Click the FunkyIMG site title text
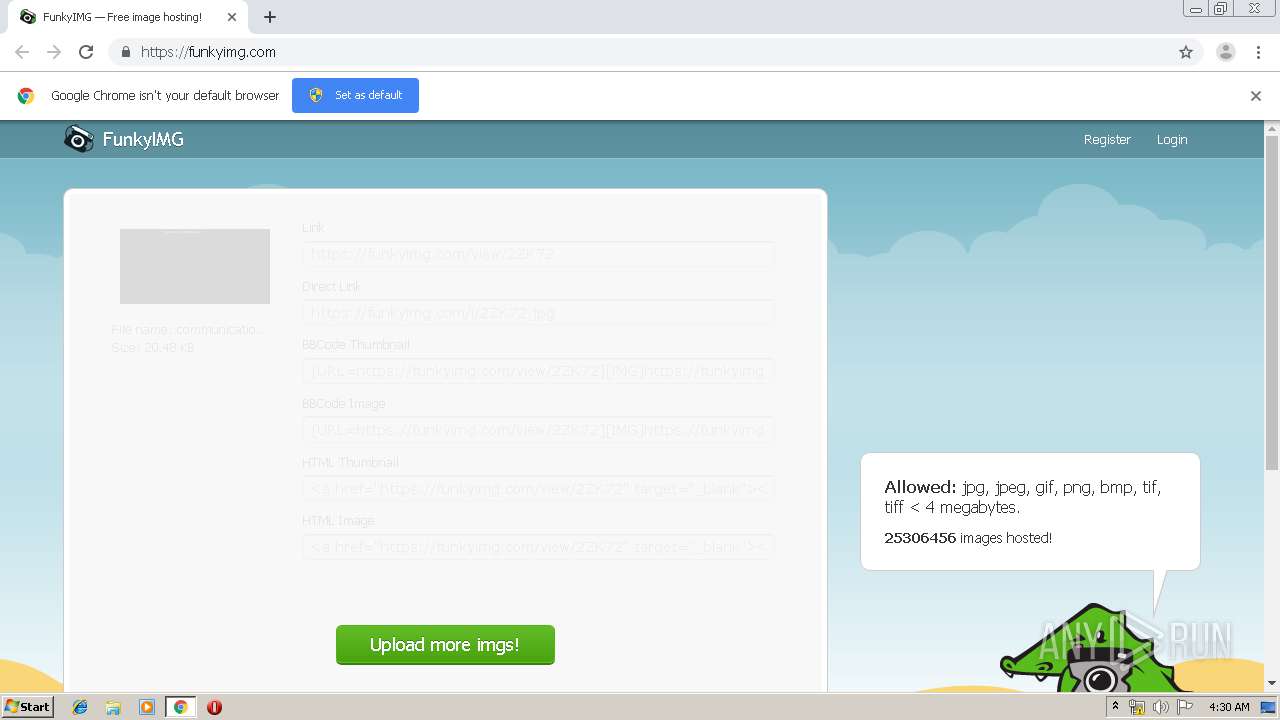The image size is (1280, 720). [x=143, y=140]
